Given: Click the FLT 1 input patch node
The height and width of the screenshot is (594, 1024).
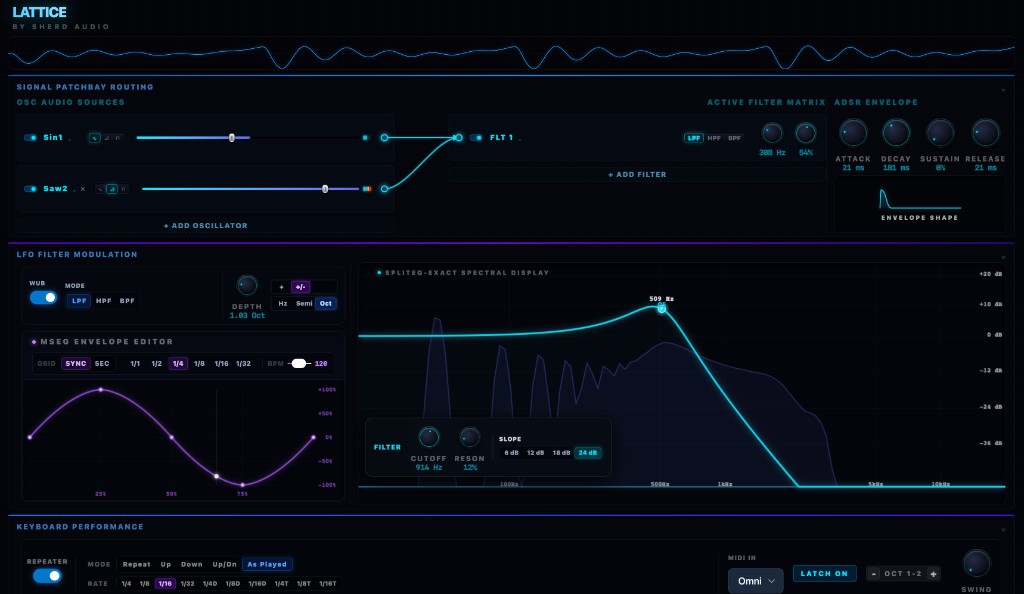Looking at the screenshot, I should pyautogui.click(x=458, y=138).
